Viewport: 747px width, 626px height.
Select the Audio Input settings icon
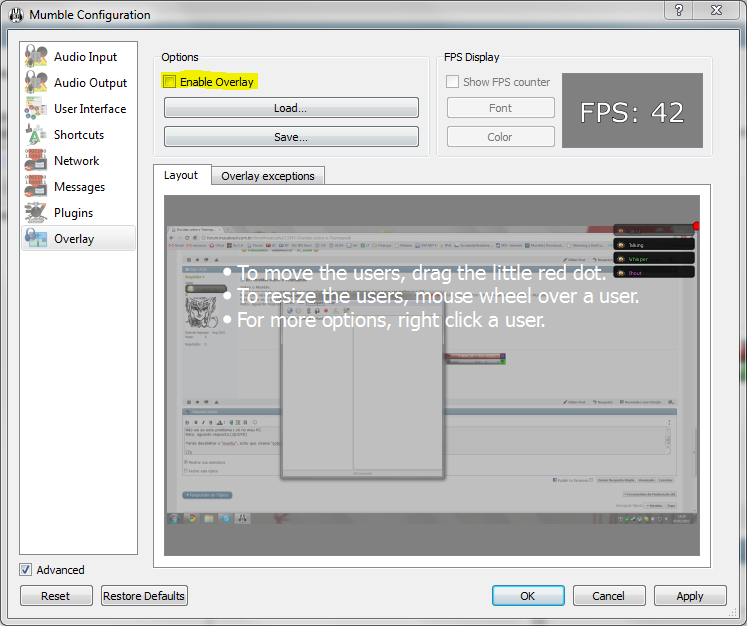38,57
